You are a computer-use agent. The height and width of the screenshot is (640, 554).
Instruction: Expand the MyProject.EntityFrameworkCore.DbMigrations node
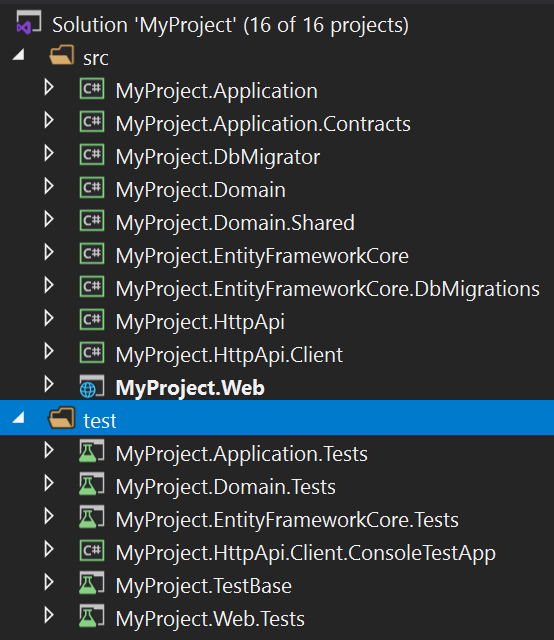49,285
